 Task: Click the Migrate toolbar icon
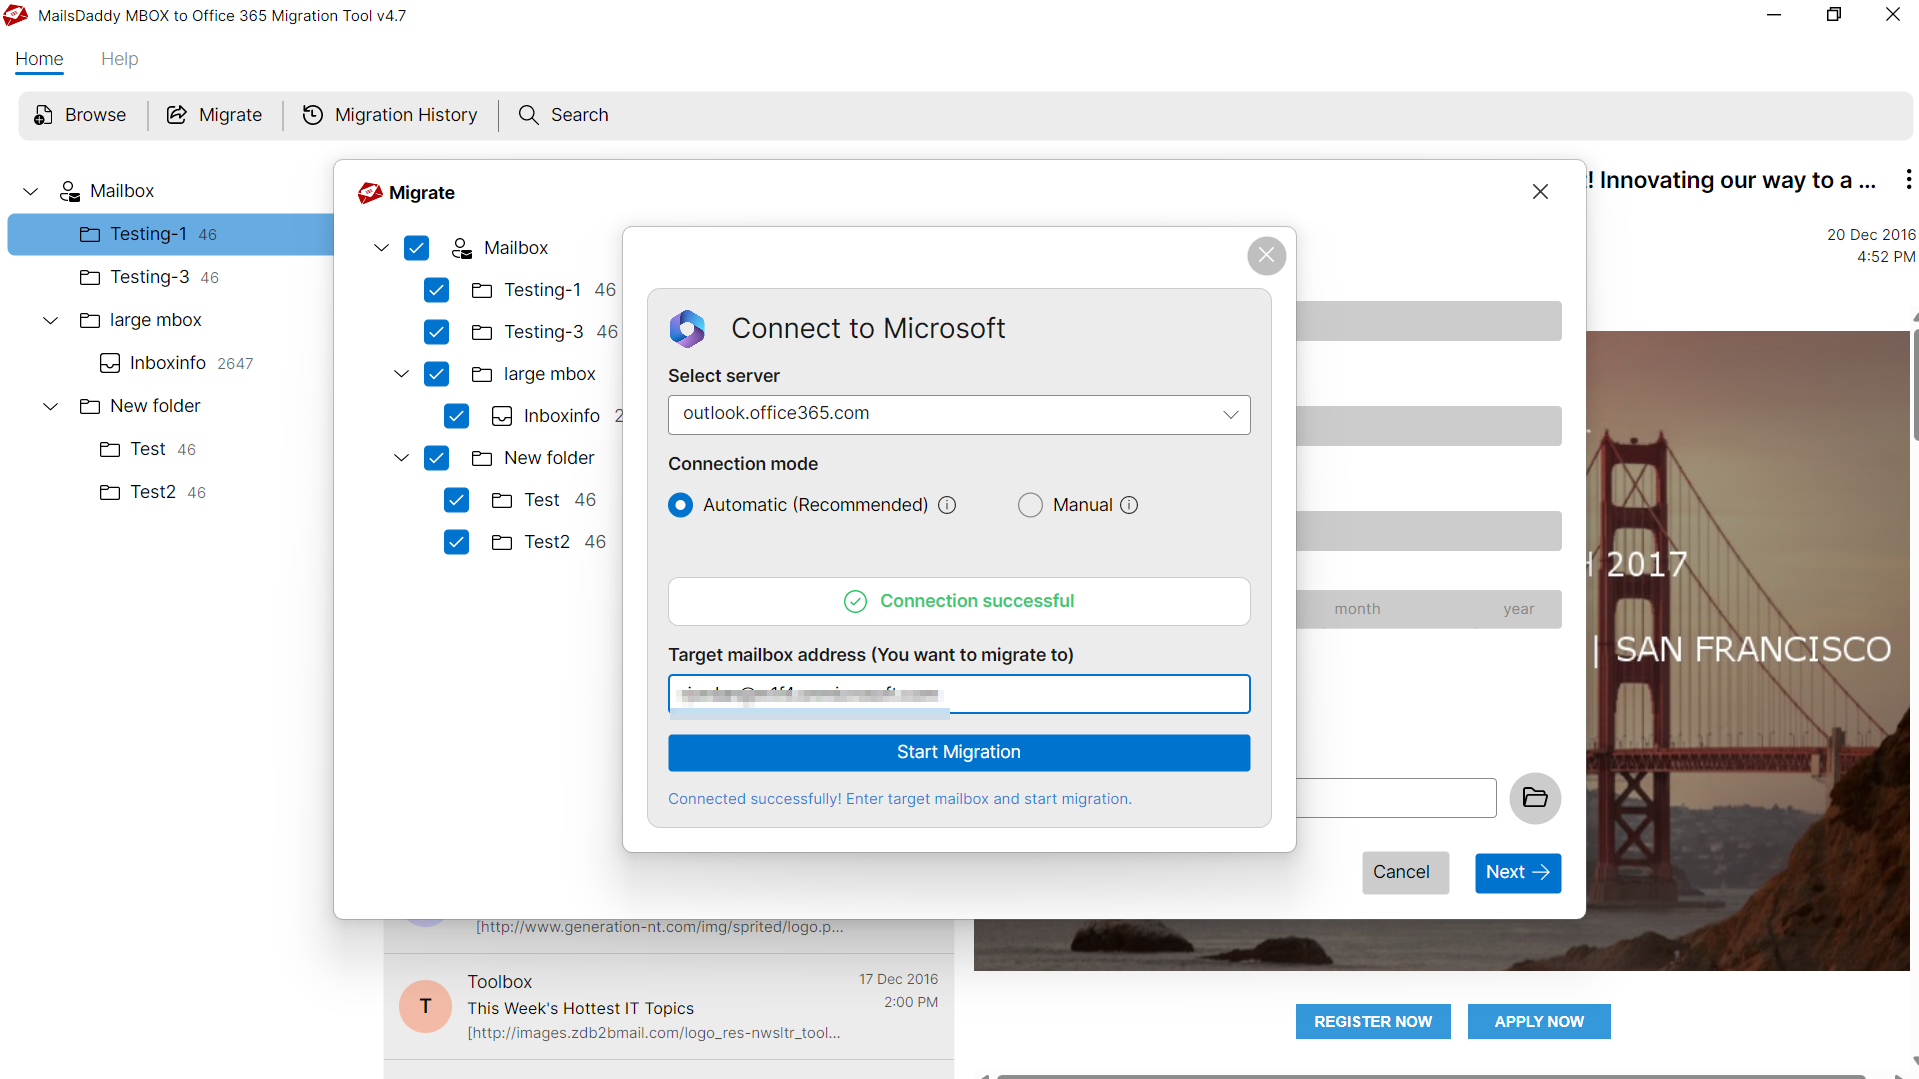click(x=177, y=115)
